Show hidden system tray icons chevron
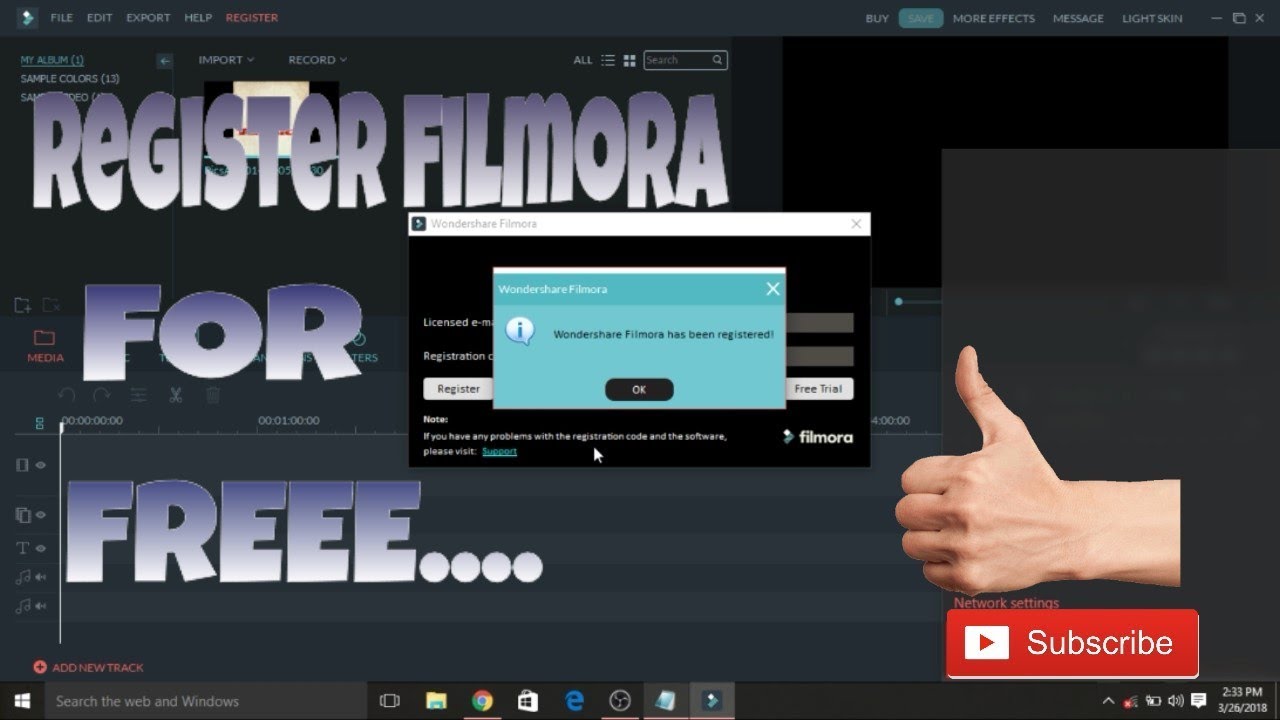The width and height of the screenshot is (1280, 720). click(x=1108, y=701)
